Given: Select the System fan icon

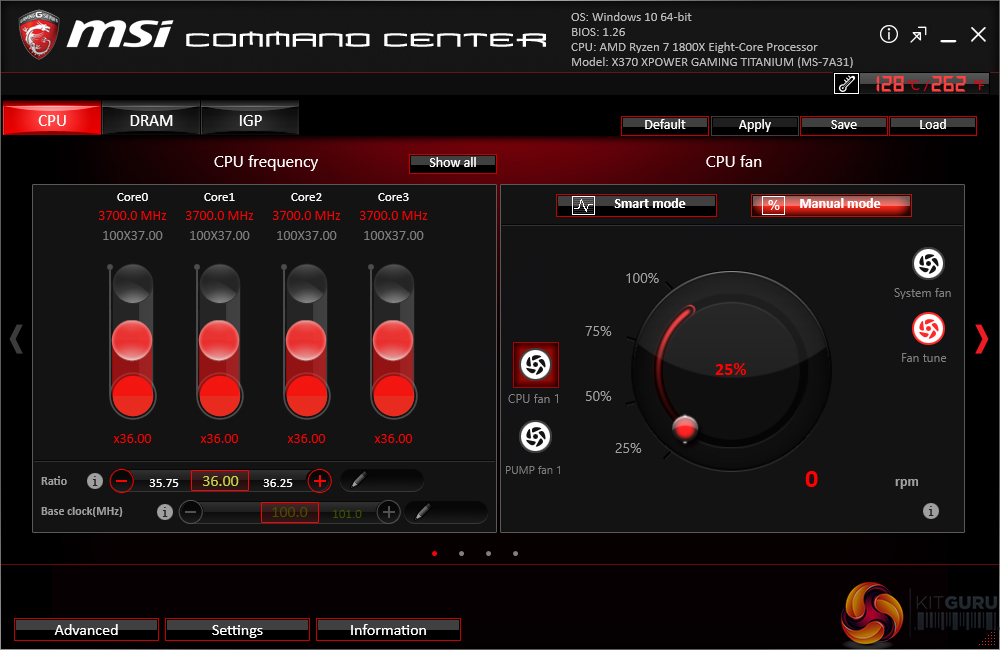Looking at the screenshot, I should (928, 263).
